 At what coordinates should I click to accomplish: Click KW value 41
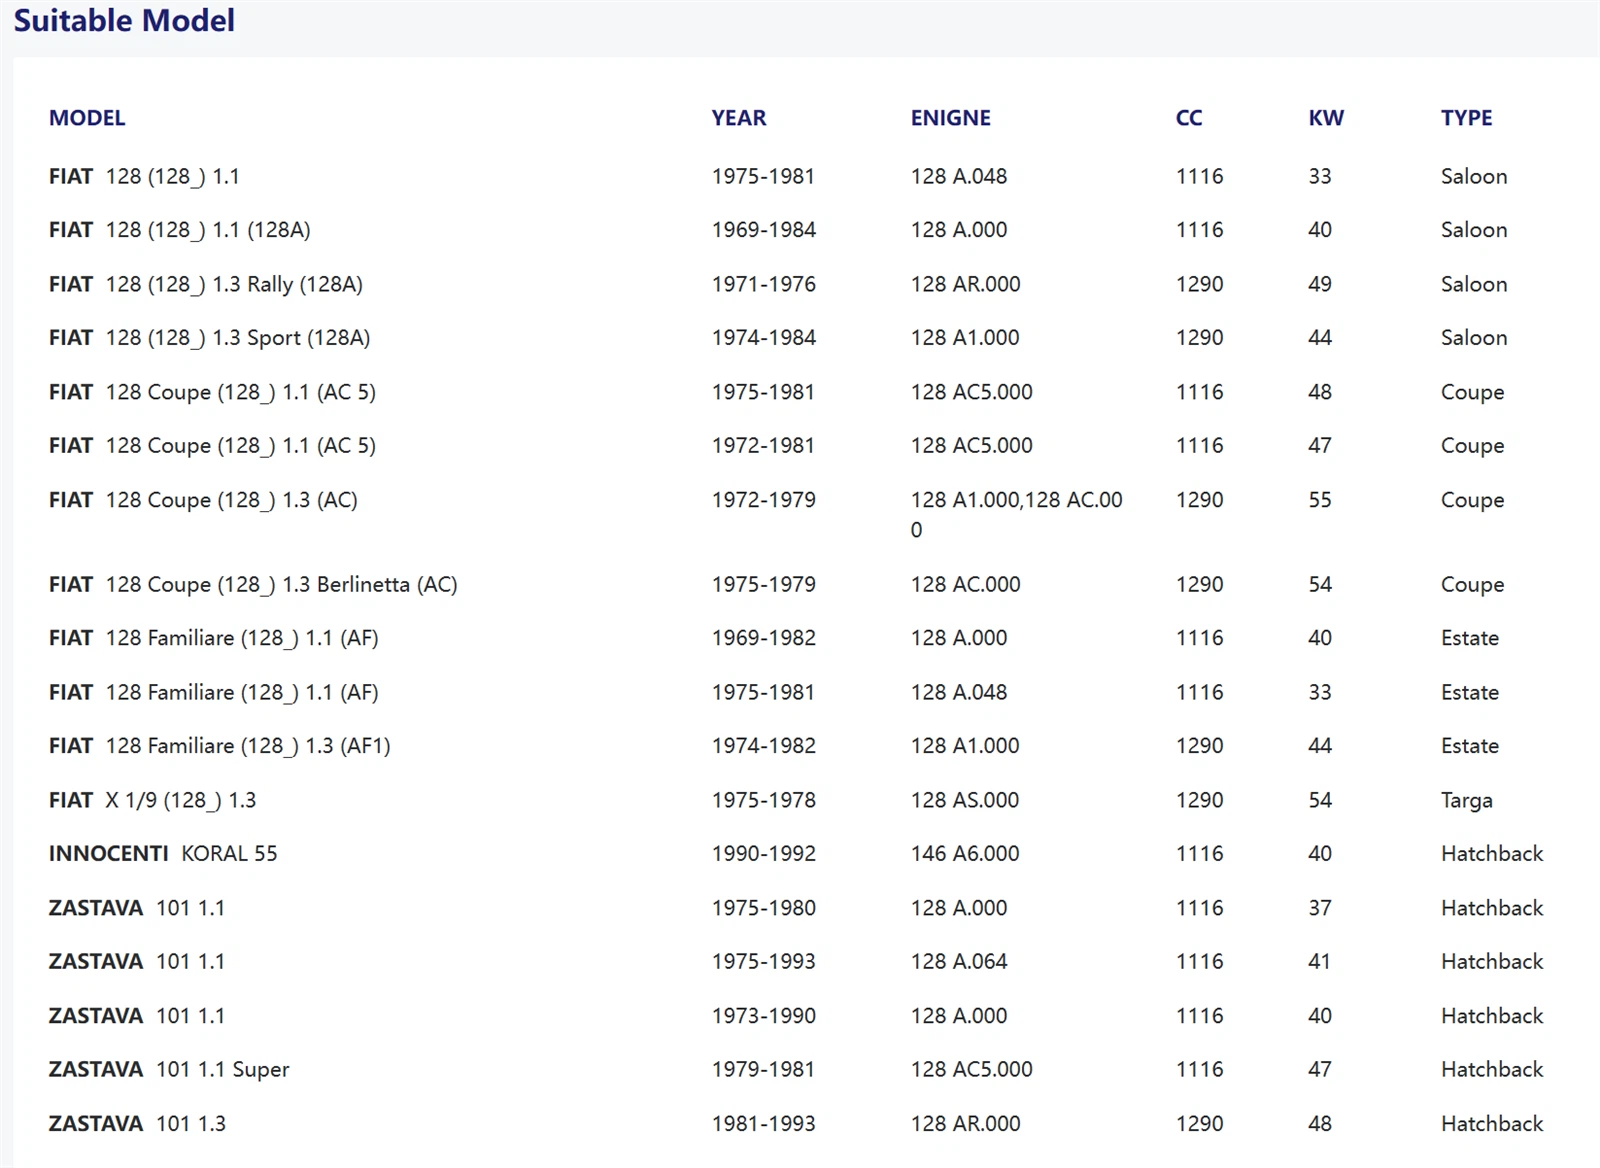[x=1320, y=962]
